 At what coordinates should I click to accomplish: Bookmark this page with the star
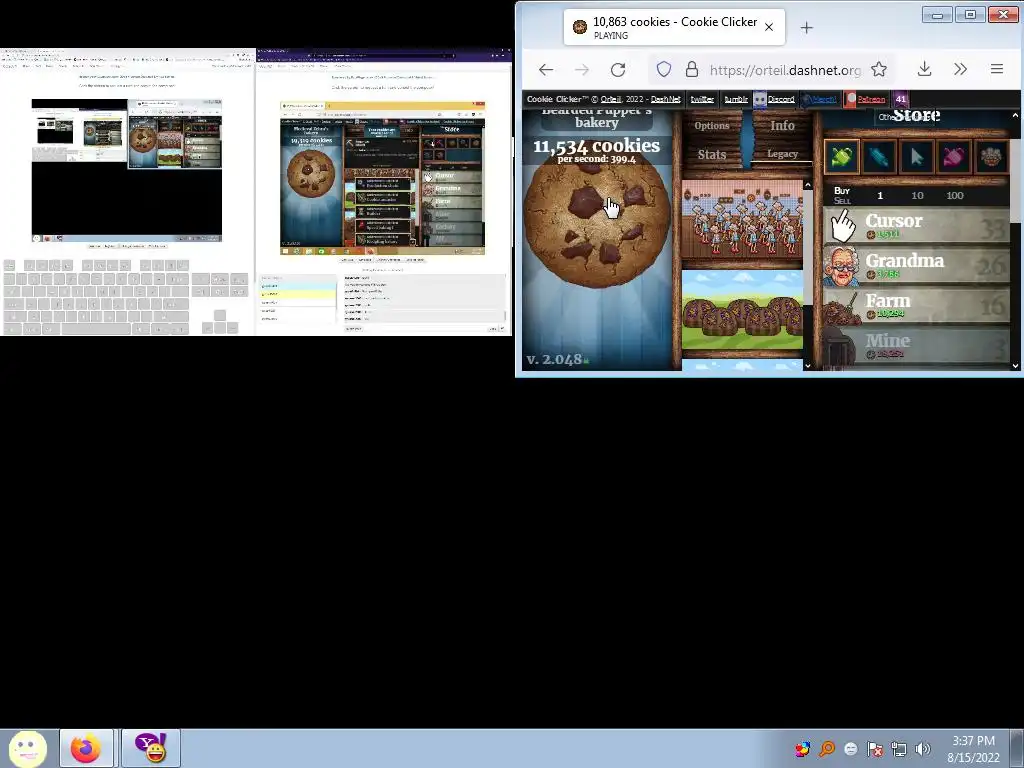(x=879, y=69)
